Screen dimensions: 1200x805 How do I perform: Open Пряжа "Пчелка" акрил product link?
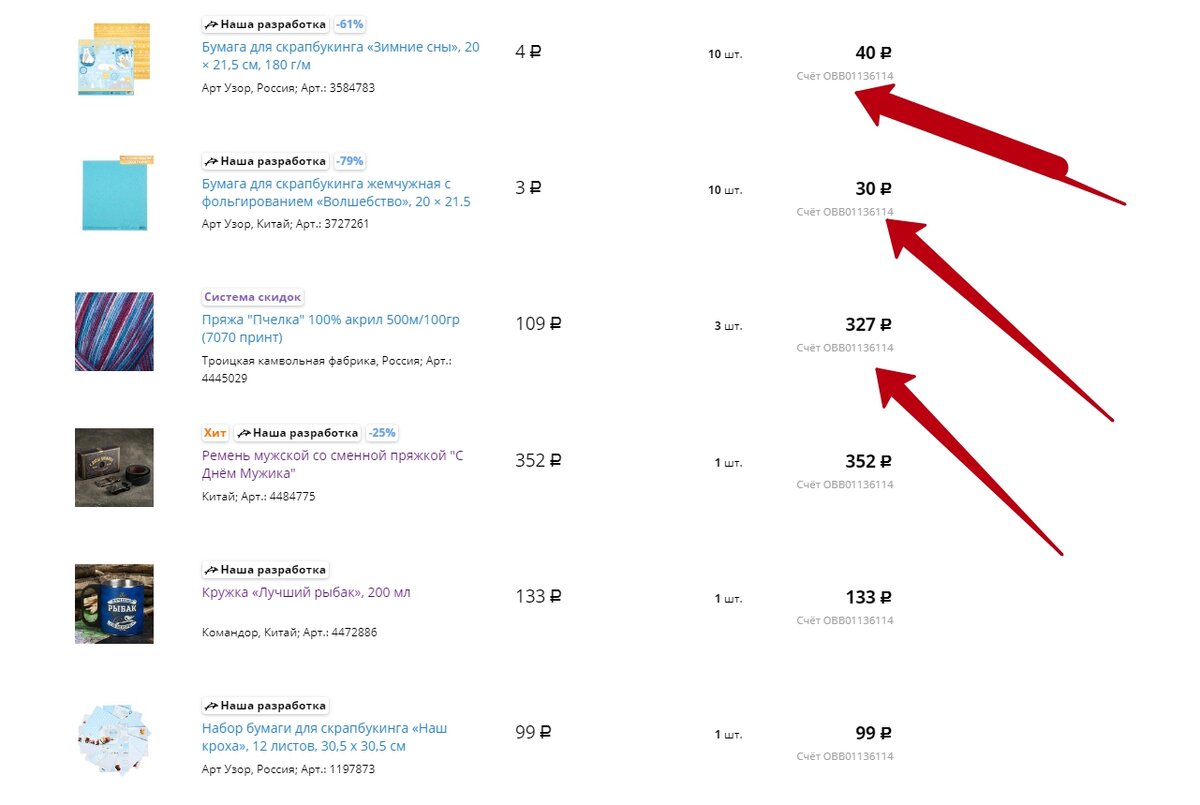pyautogui.click(x=331, y=328)
